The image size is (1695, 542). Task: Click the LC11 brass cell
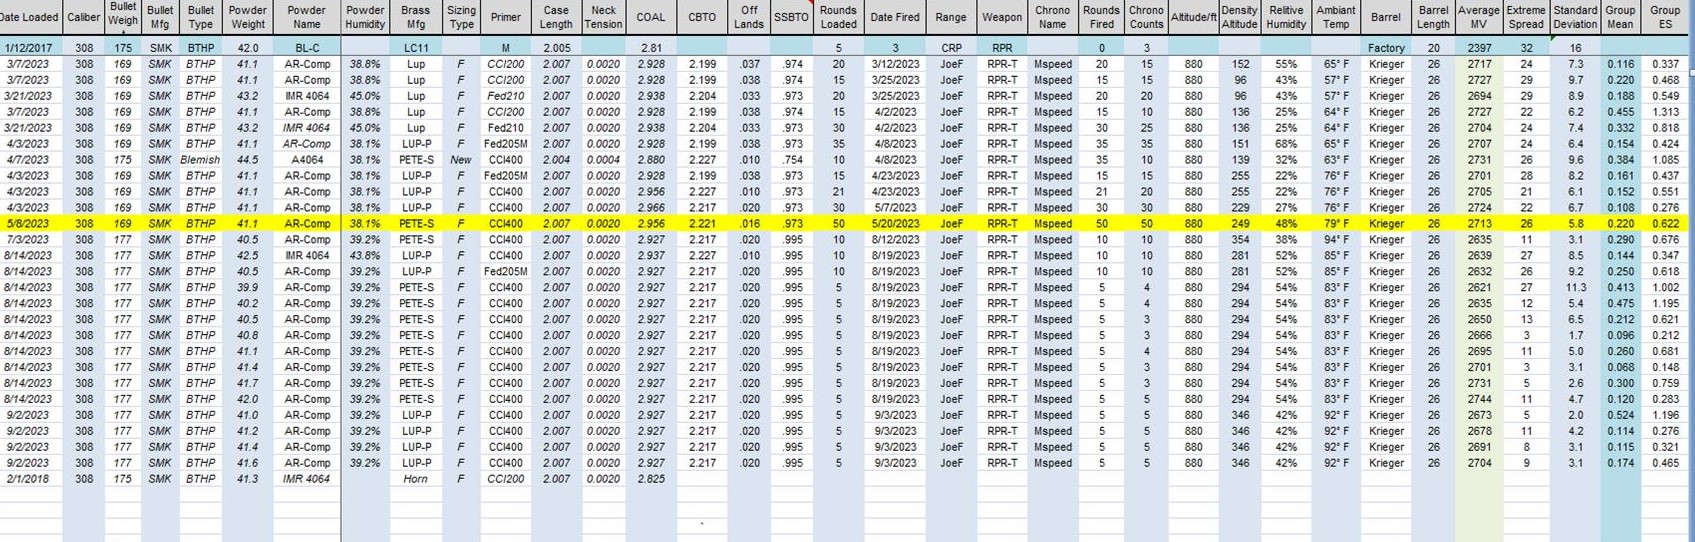tap(415, 48)
